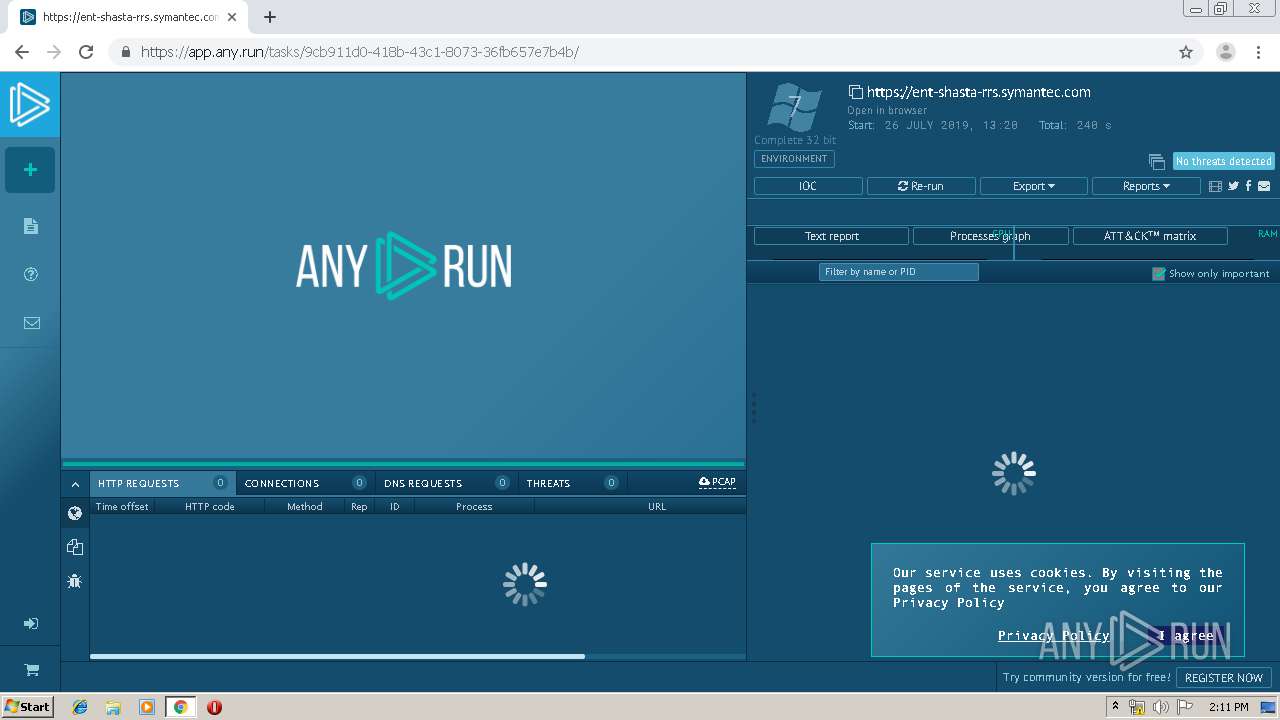Collapse the network panel with the chevron
Viewport: 1280px width, 720px height.
coord(75,484)
